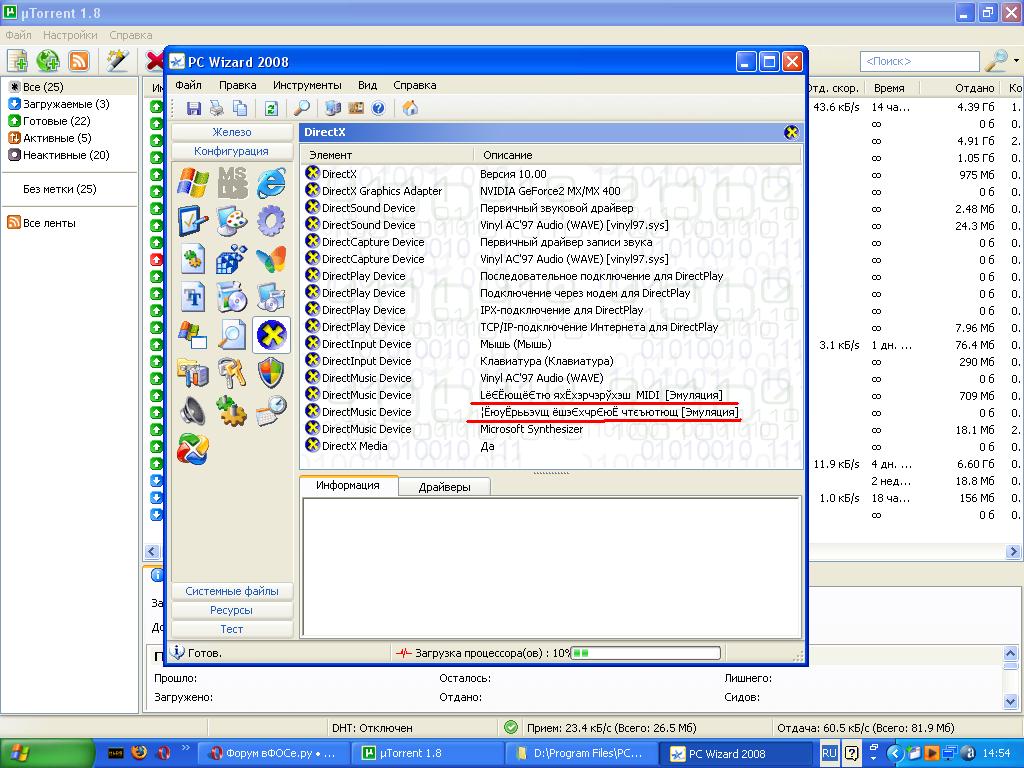
Task: Click the Save icon in PC Wizard toolbar
Action: pos(194,108)
